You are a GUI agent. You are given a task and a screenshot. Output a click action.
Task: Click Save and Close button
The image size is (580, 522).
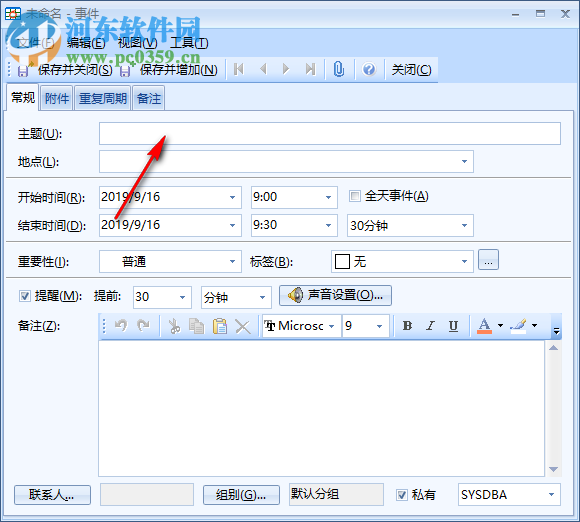(x=65, y=70)
